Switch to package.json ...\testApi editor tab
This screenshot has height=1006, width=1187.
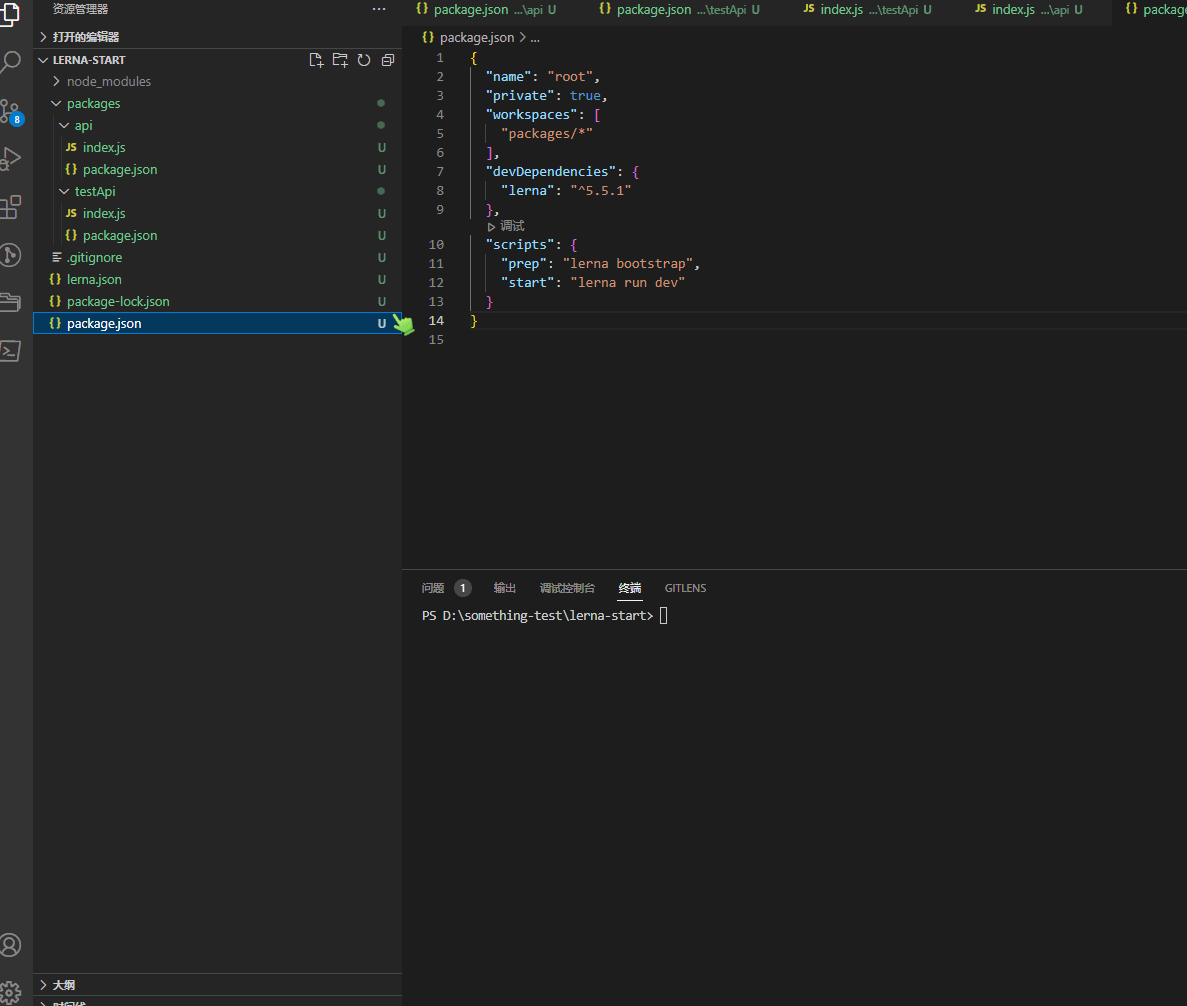coord(679,10)
